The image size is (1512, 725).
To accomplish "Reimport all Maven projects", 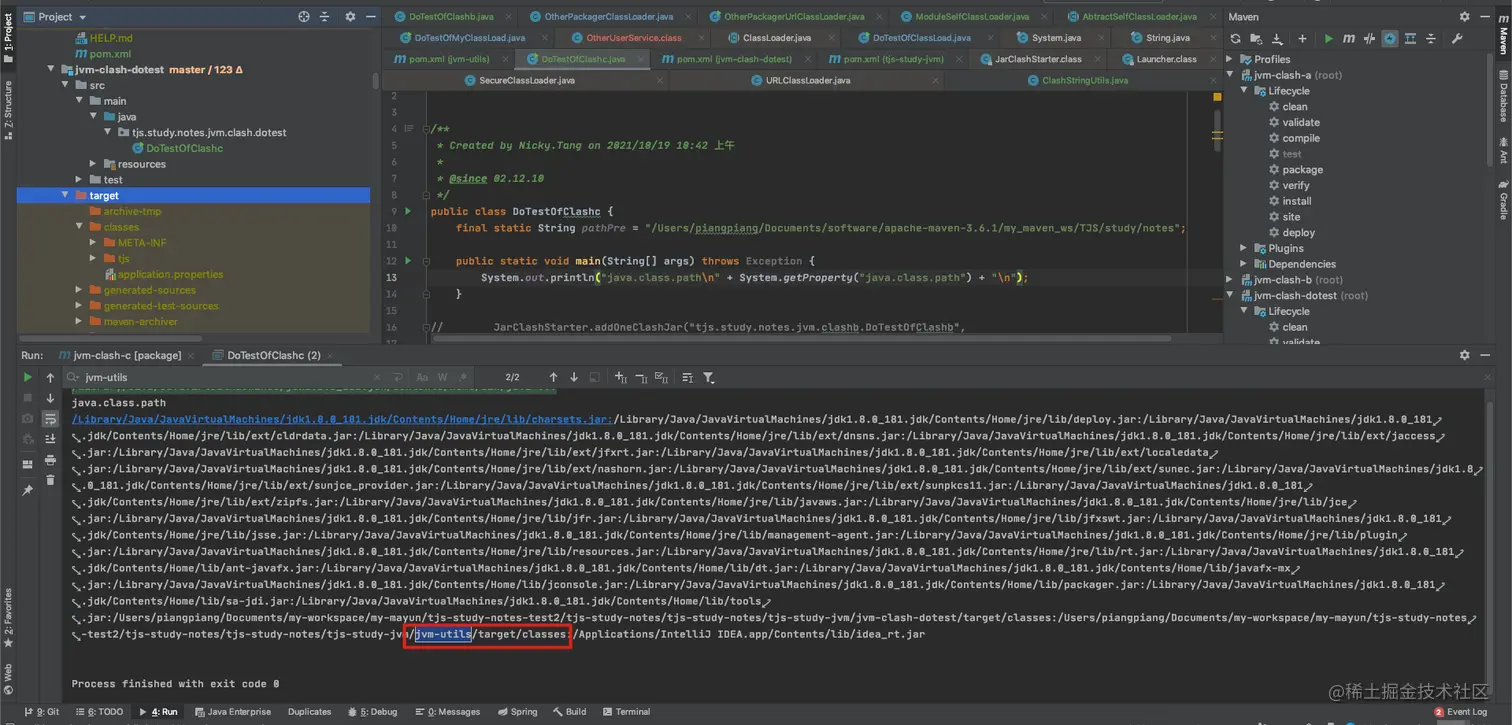I will [x=1236, y=38].
